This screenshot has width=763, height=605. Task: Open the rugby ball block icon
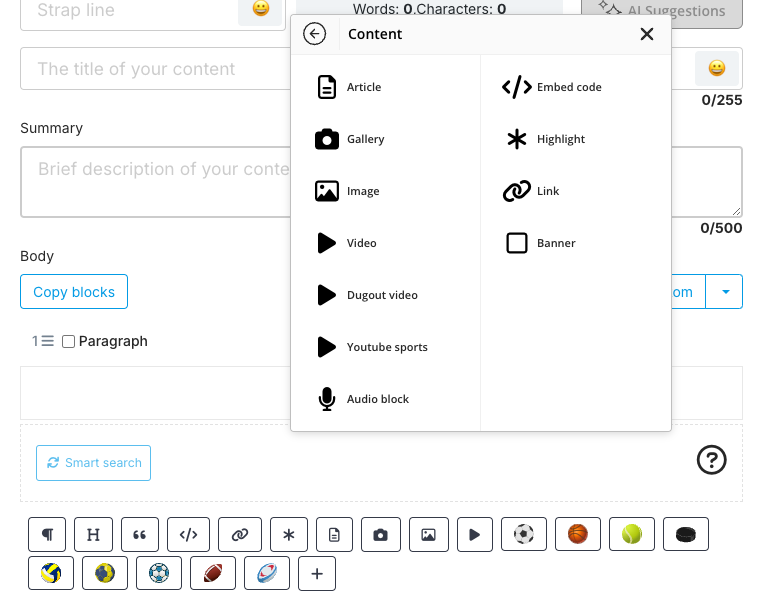[x=267, y=573]
